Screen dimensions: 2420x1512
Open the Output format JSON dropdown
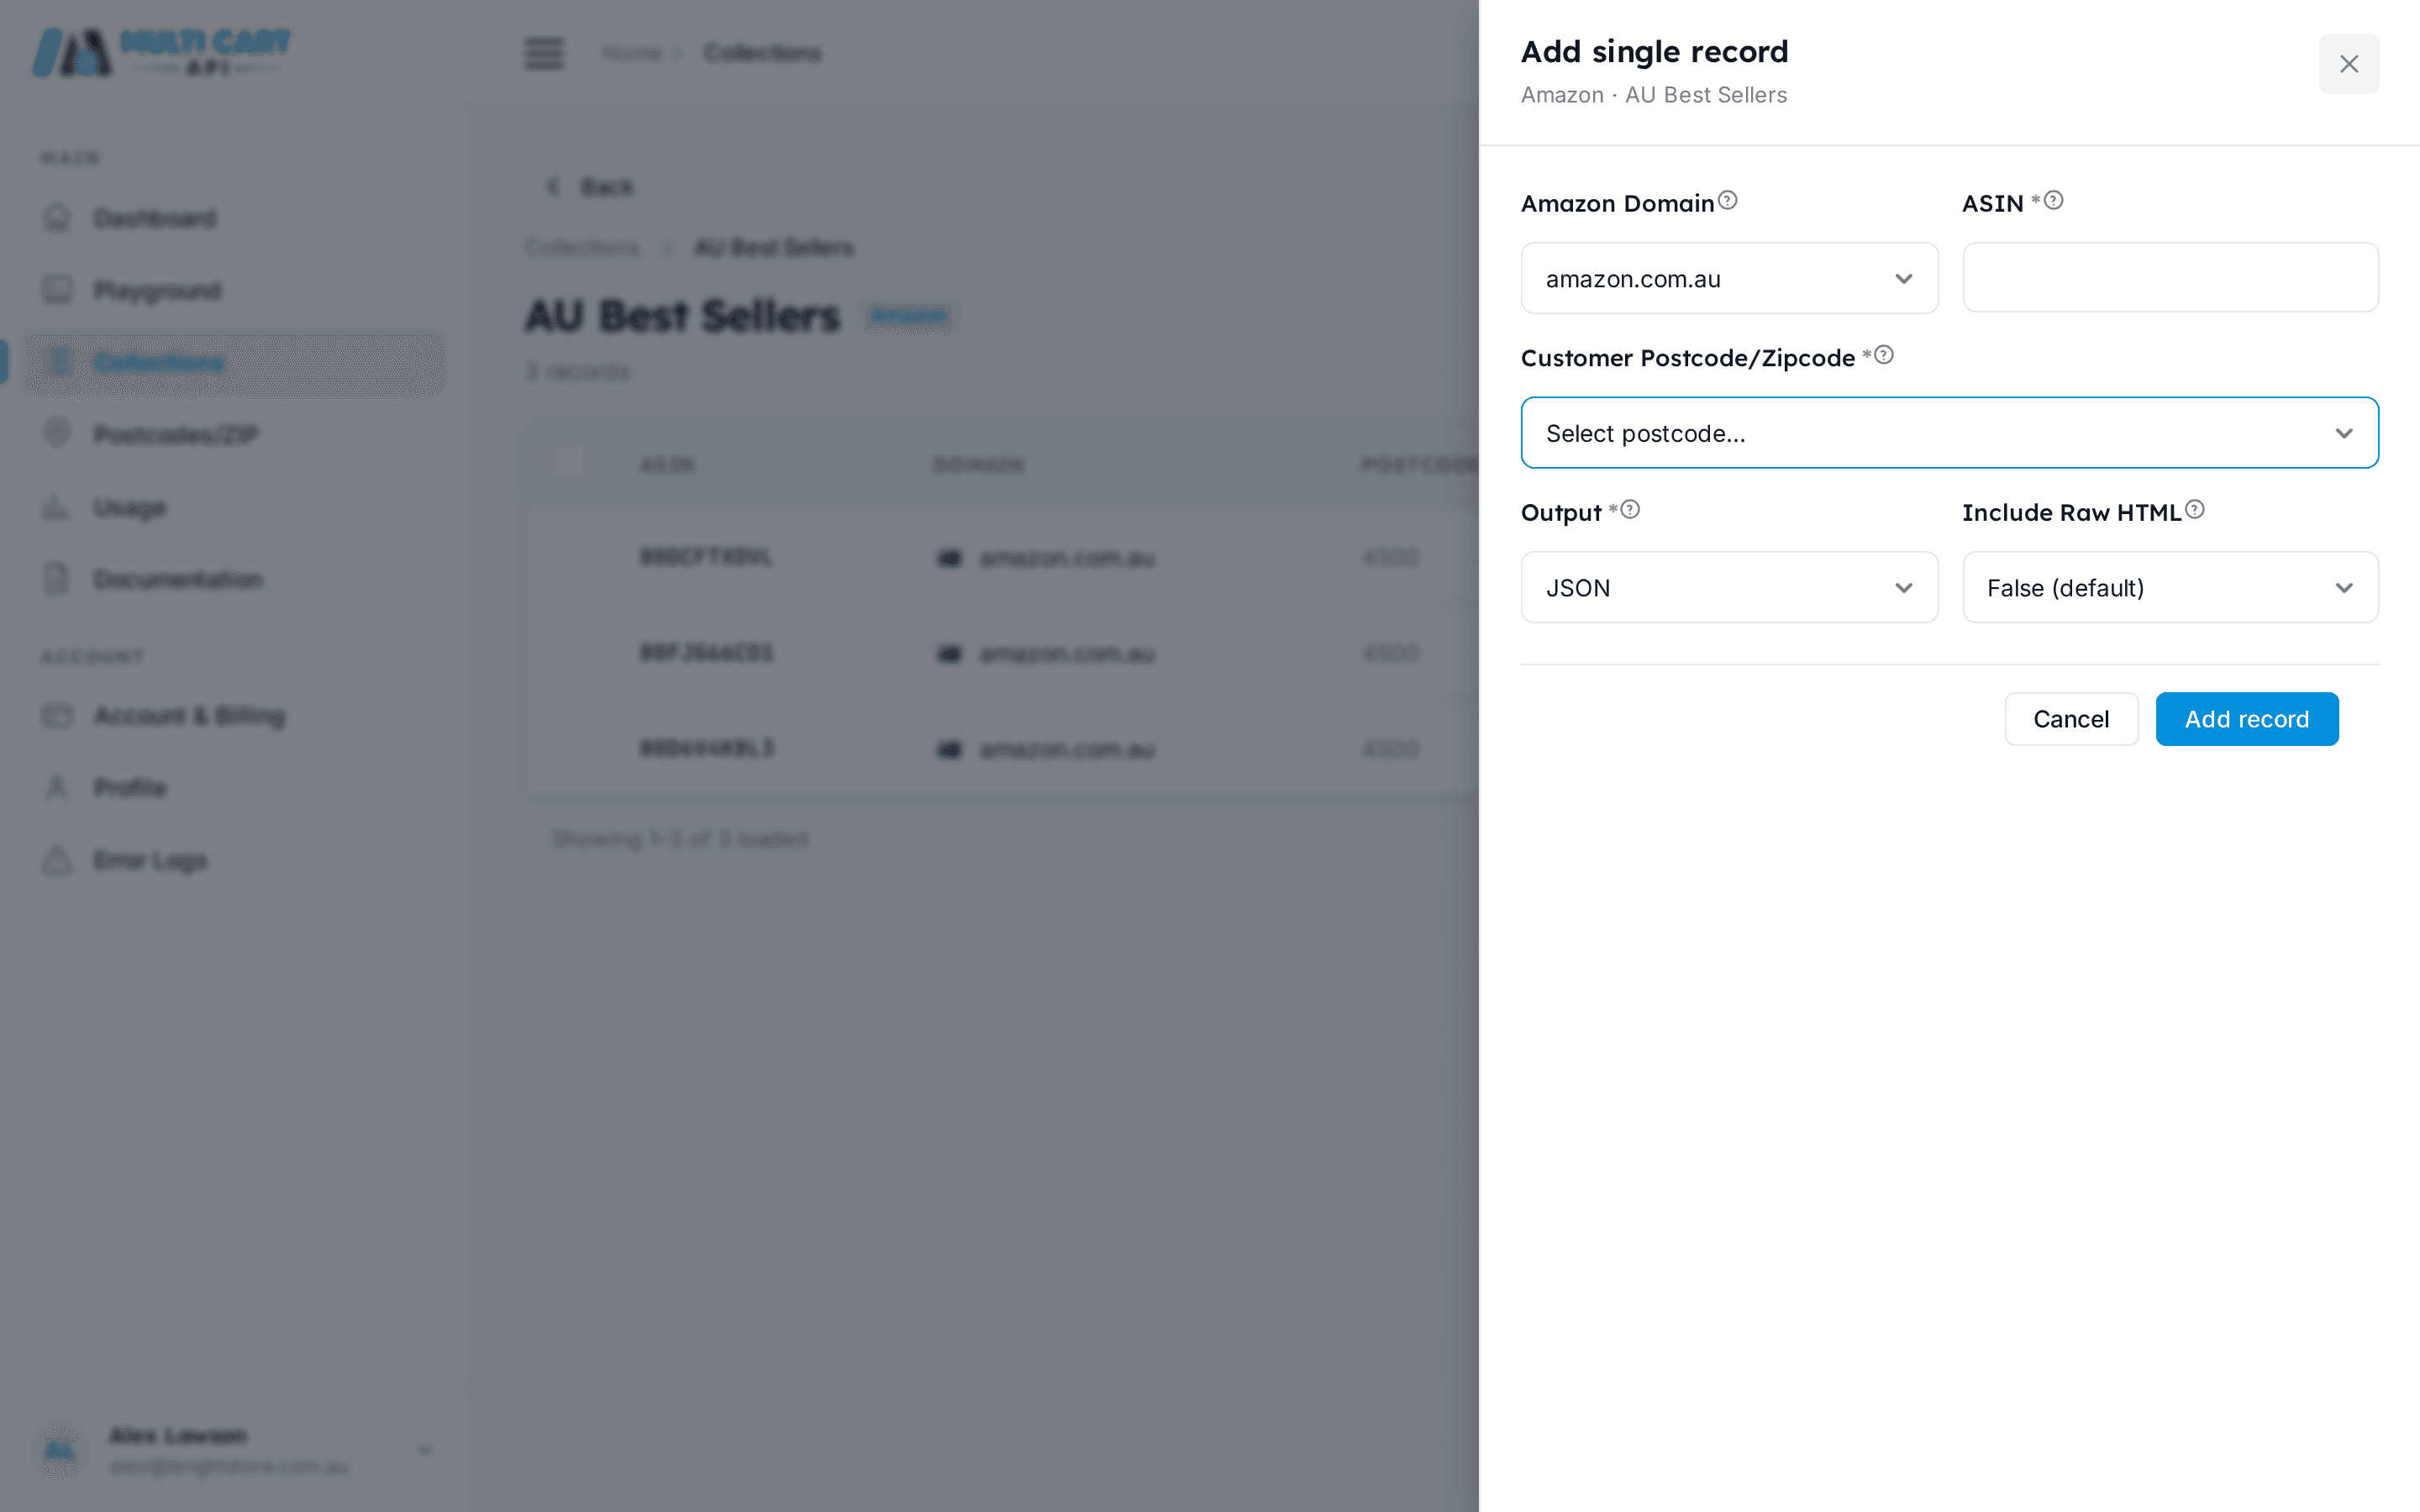coord(1729,587)
